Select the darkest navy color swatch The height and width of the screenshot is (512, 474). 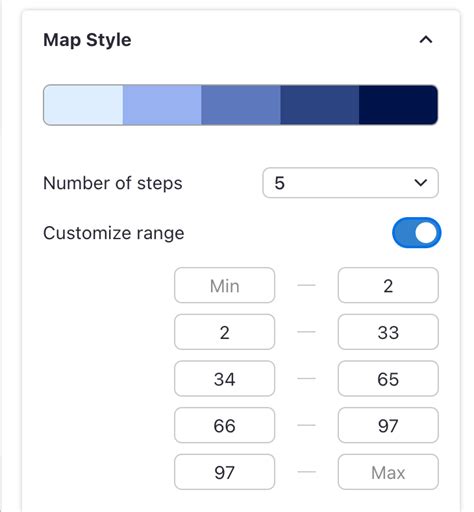point(398,105)
